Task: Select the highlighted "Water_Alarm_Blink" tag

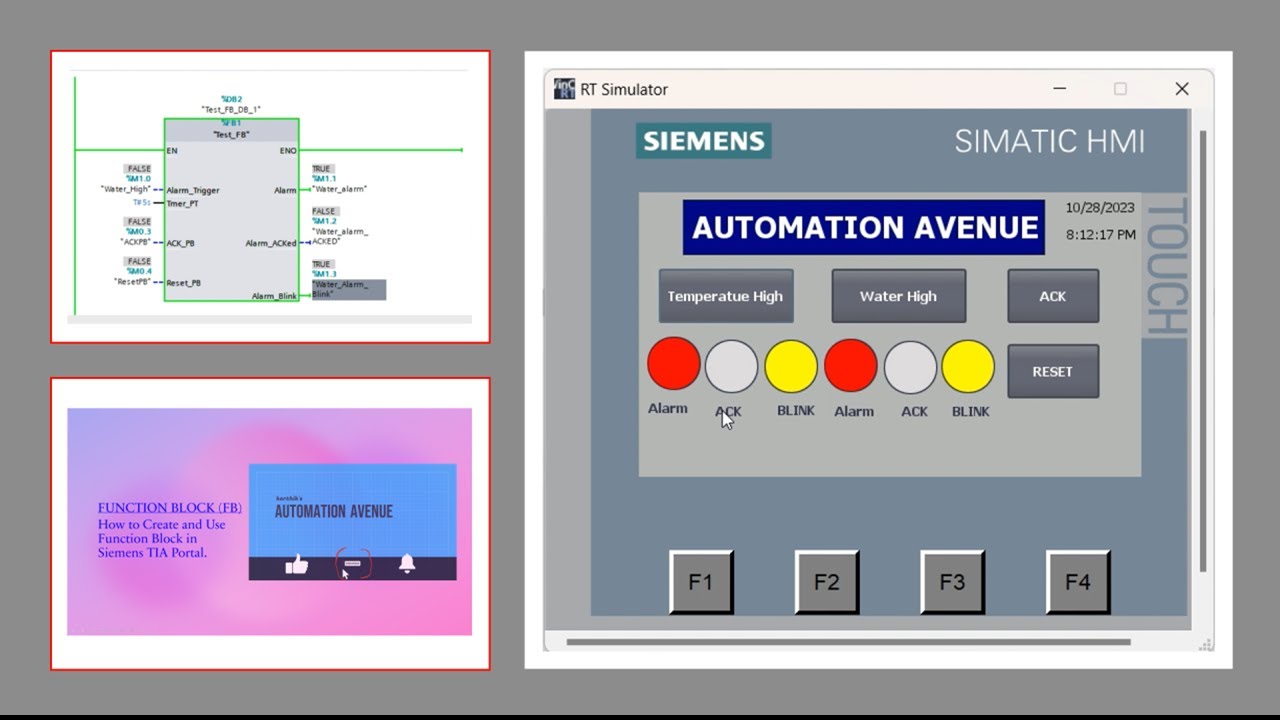Action: [348, 289]
